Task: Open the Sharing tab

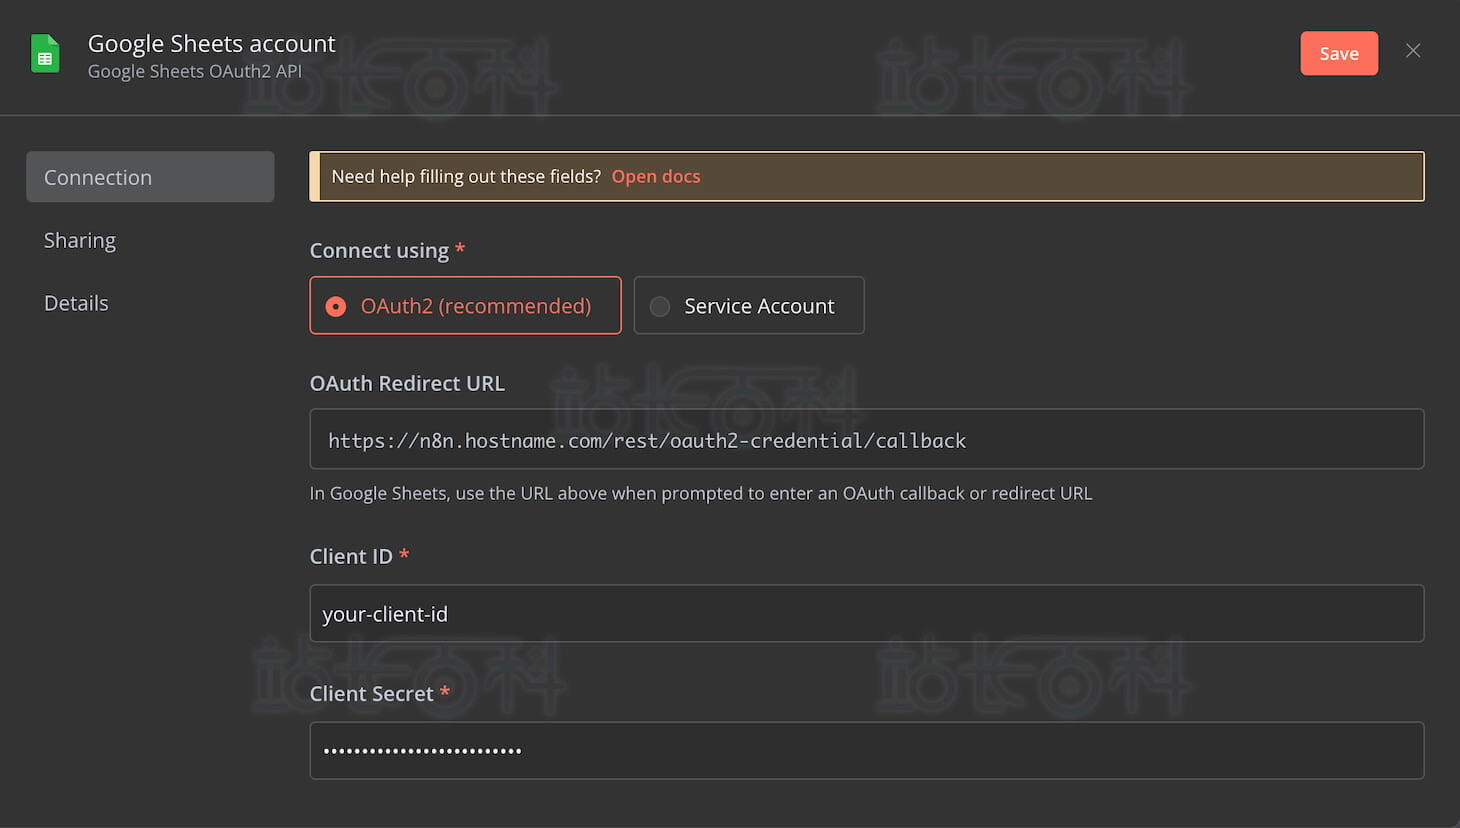Action: [80, 240]
